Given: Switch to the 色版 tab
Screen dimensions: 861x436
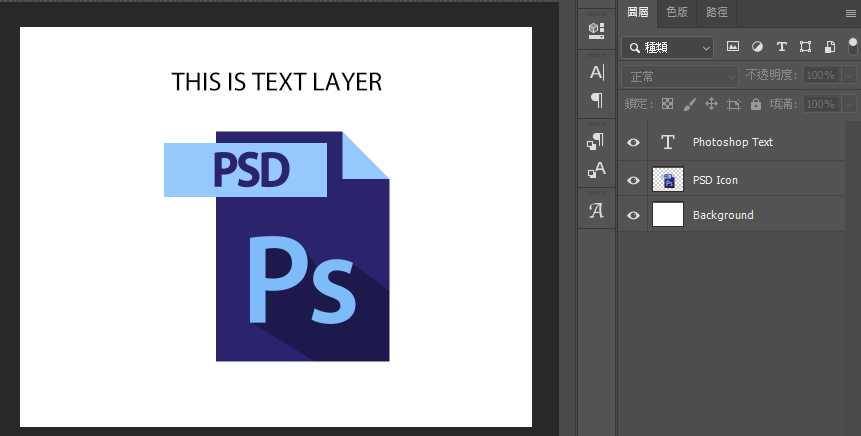Looking at the screenshot, I should [676, 13].
